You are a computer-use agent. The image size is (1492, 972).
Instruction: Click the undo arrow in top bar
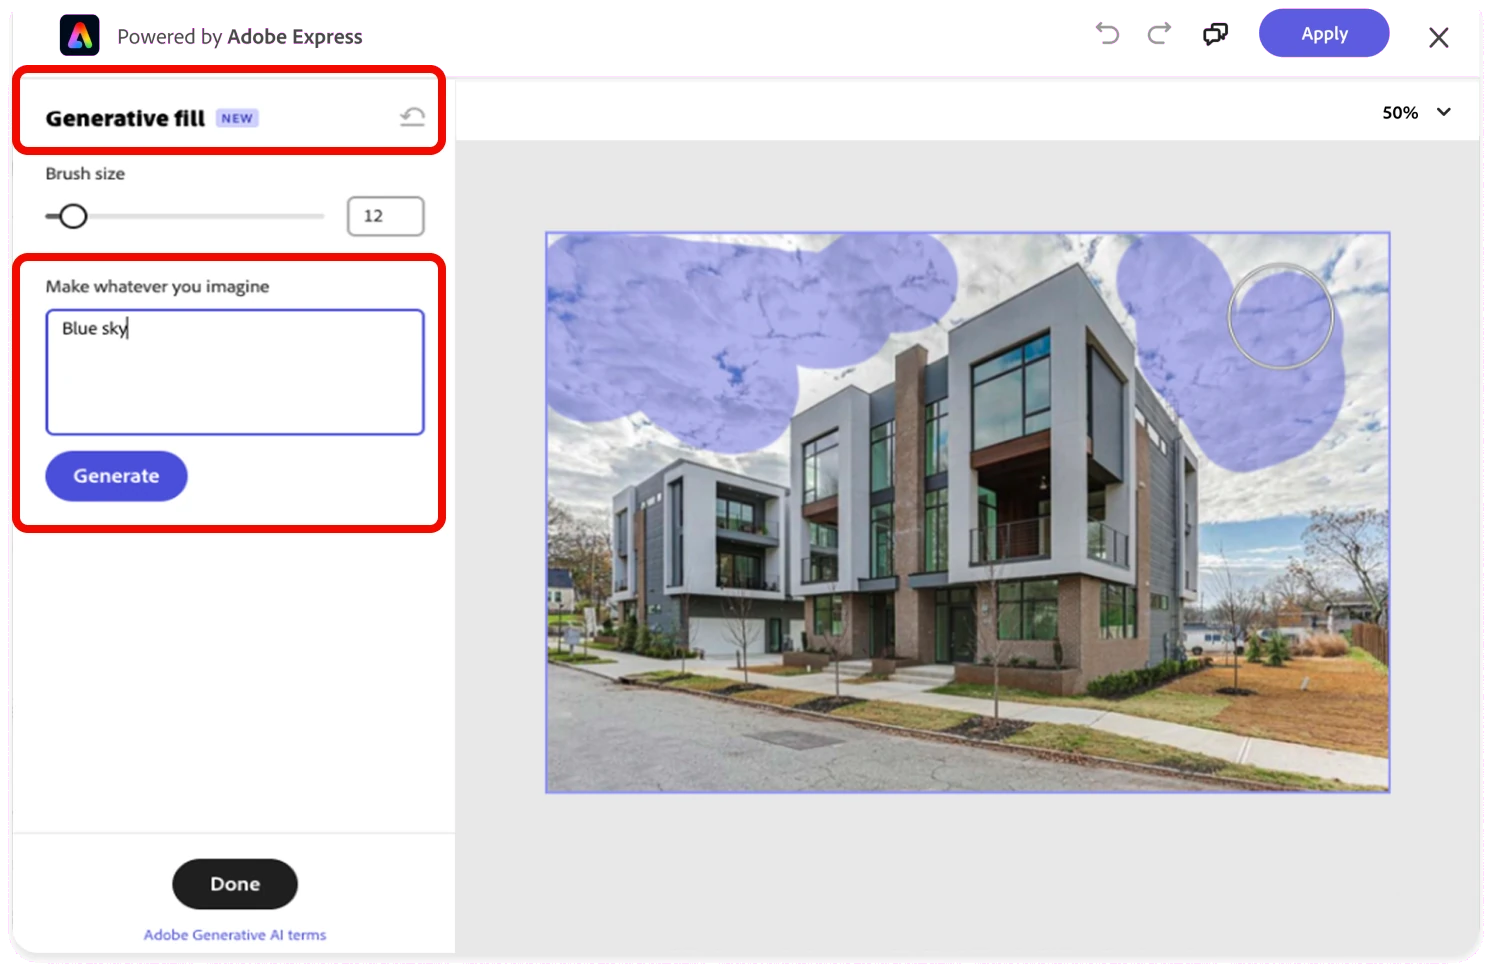[1107, 34]
